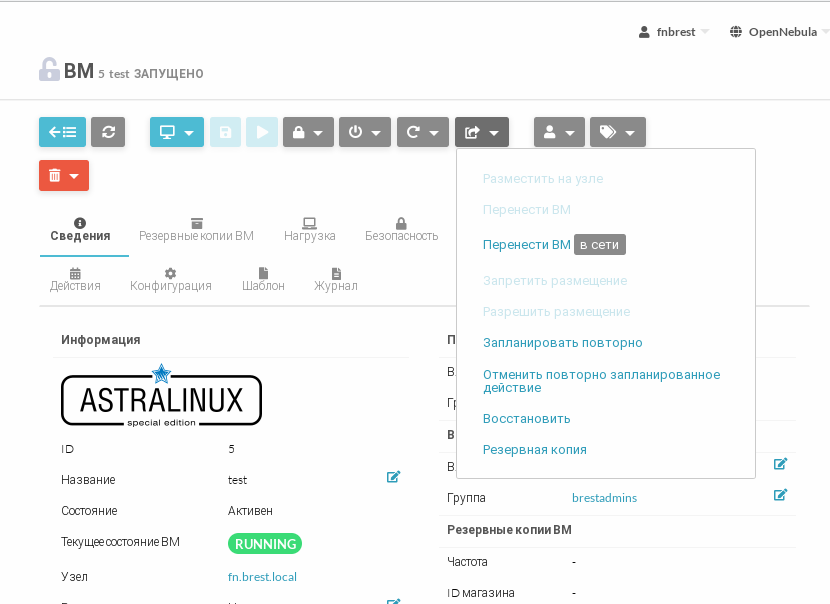The width and height of the screenshot is (830, 604).
Task: Click the red trash delete button
Action: (x=64, y=175)
